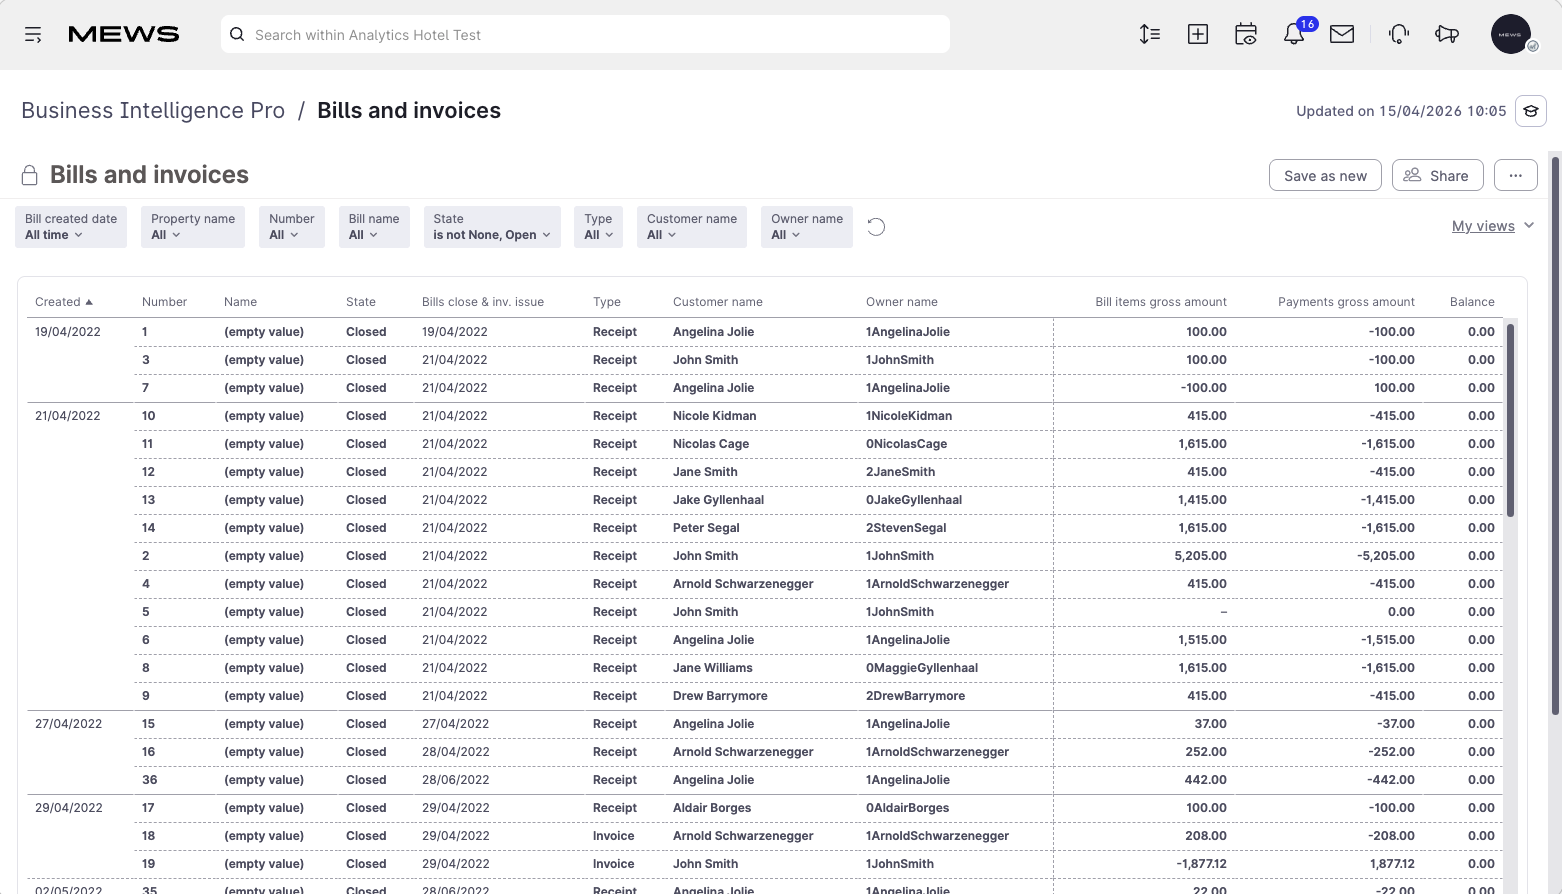Click the lock icon beside report title
This screenshot has width=1562, height=894.
(30, 175)
